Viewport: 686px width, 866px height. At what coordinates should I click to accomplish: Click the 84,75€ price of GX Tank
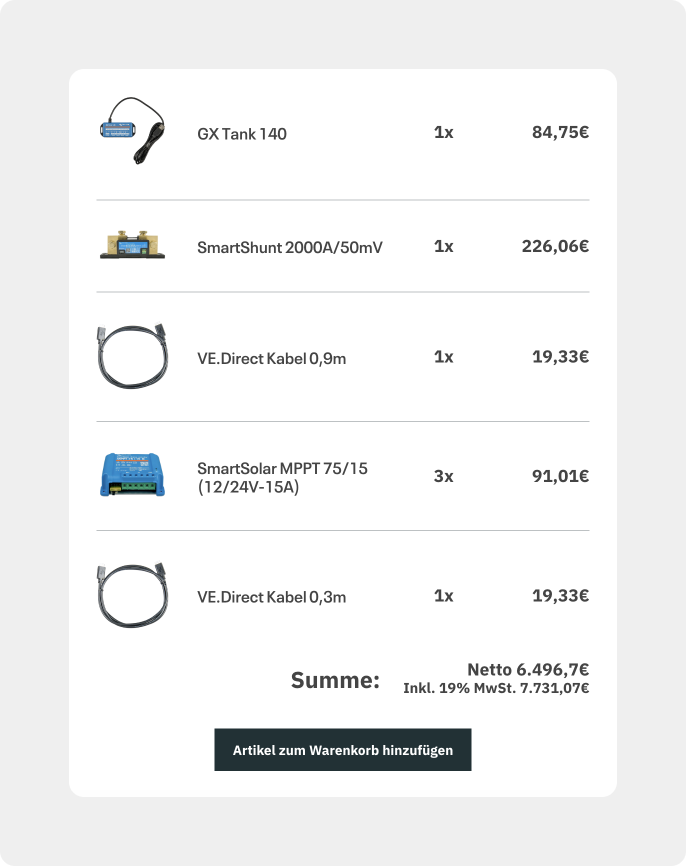tap(560, 132)
